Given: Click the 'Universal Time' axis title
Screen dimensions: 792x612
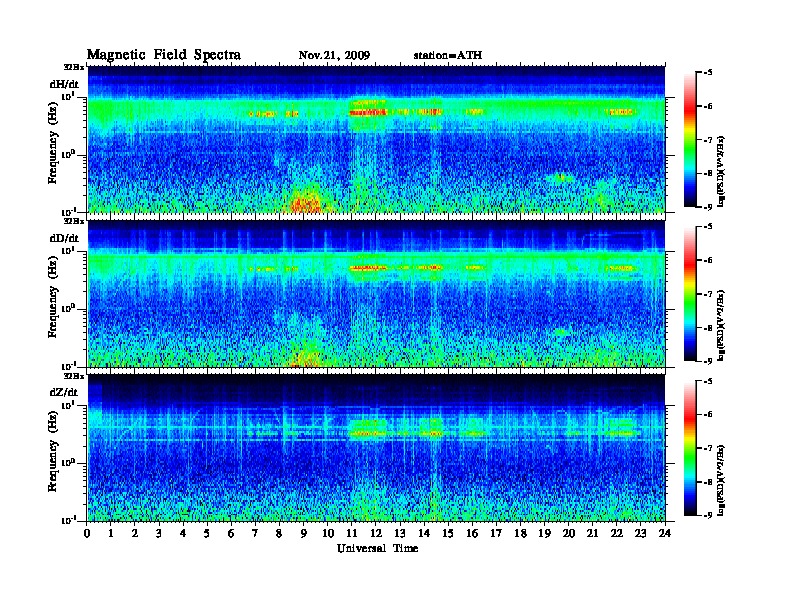Looking at the screenshot, I should tap(377, 548).
